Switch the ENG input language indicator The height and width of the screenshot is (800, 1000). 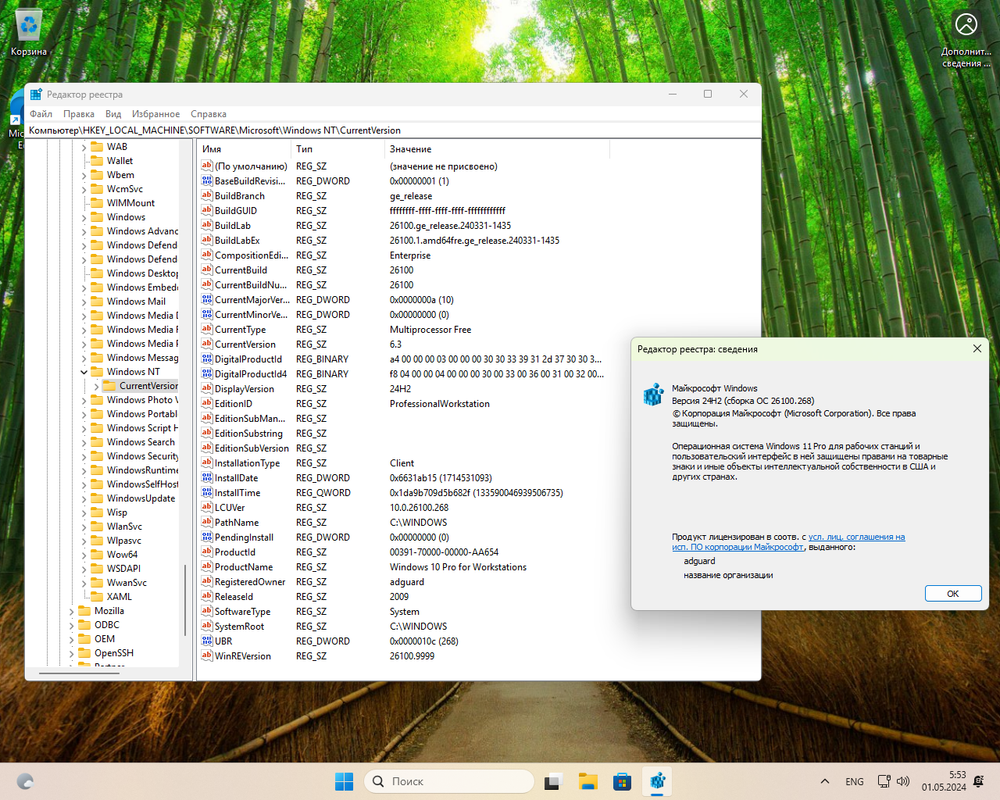[x=855, y=781]
